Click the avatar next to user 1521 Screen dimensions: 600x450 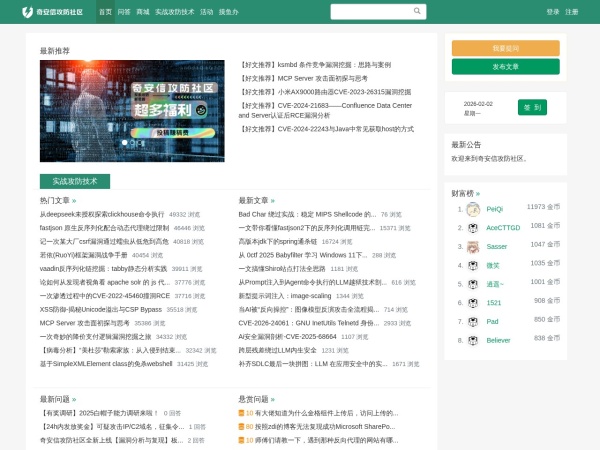pyautogui.click(x=474, y=302)
